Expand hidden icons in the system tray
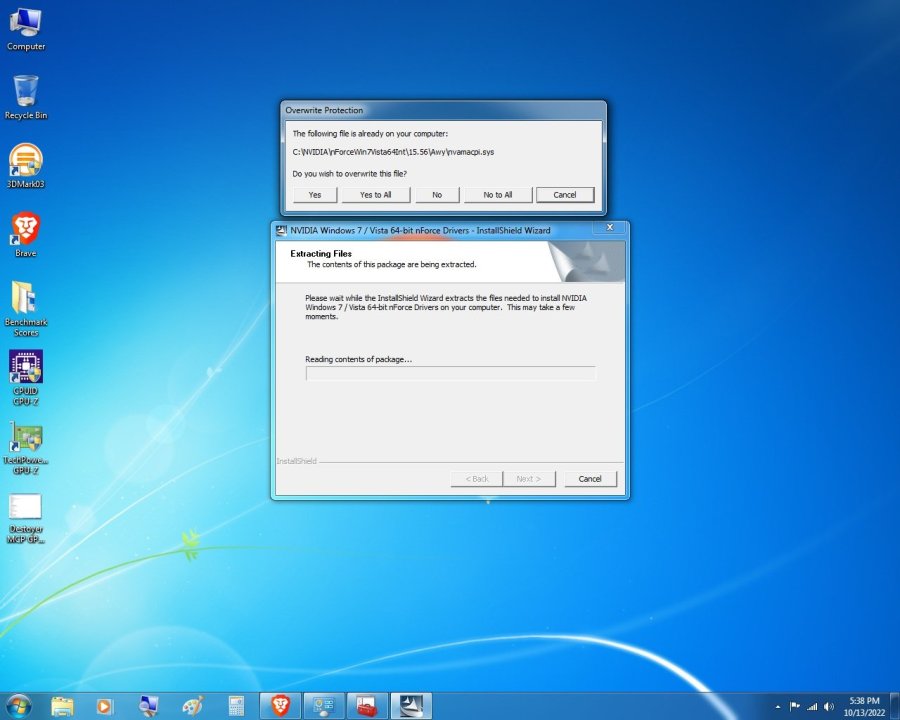900x720 pixels. click(x=778, y=707)
